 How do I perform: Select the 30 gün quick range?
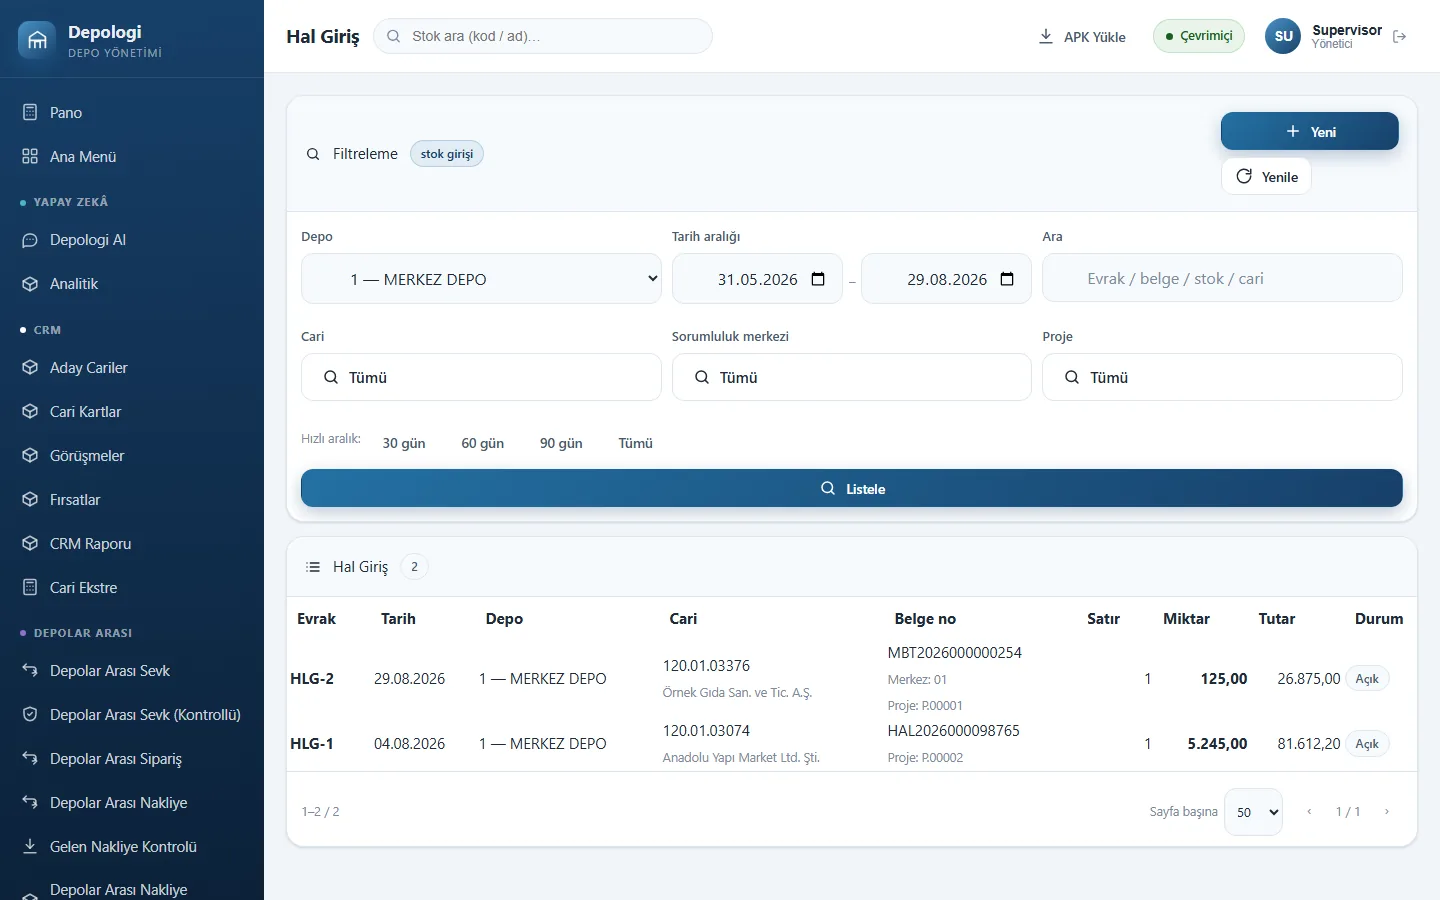pos(404,443)
